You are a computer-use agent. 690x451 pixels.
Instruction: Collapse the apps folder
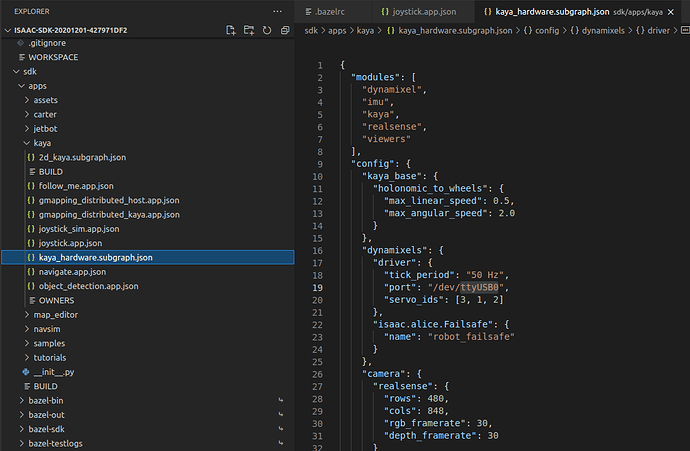point(21,86)
